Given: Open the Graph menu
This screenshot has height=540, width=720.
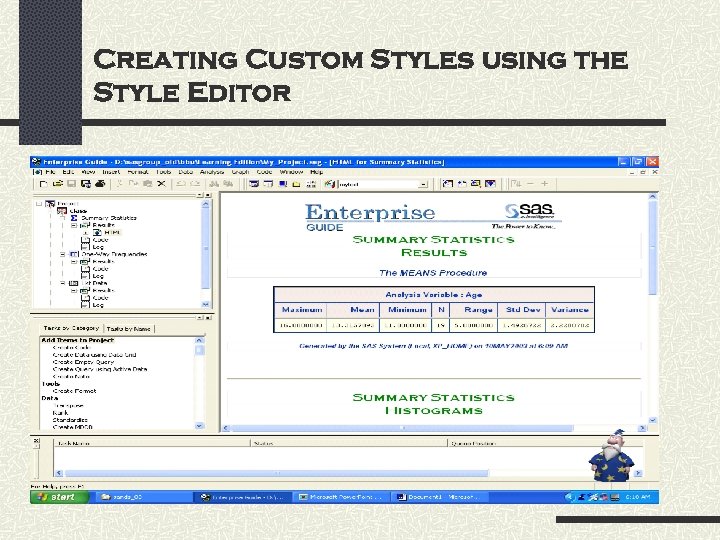Looking at the screenshot, I should point(240,172).
